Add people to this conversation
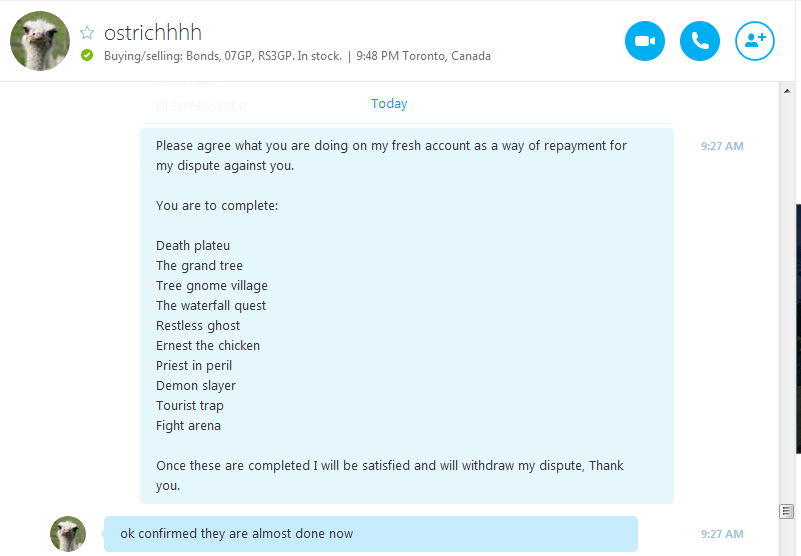801x556 pixels. pos(755,41)
